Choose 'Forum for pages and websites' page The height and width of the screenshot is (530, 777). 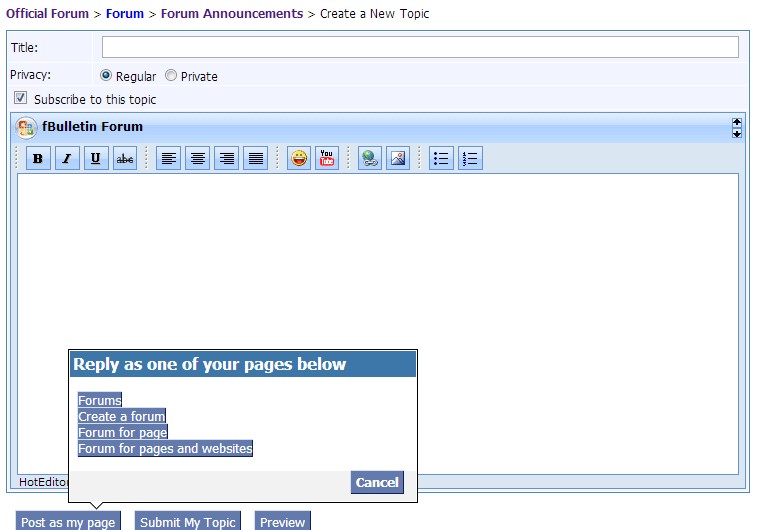[x=165, y=449]
